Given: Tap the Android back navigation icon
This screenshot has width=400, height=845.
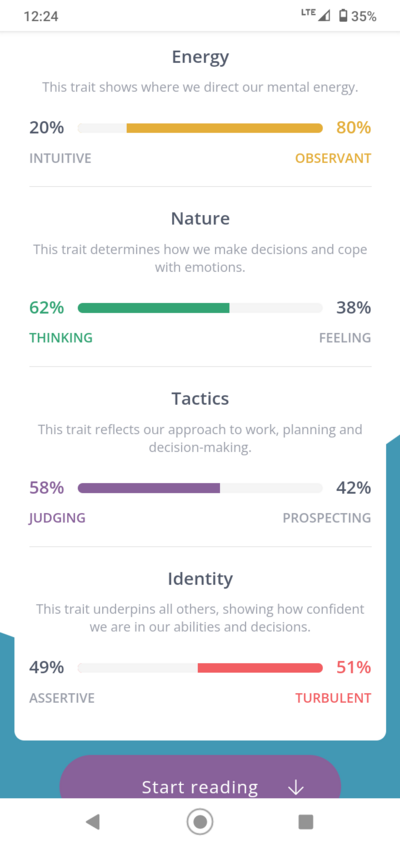Looking at the screenshot, I should [x=93, y=821].
